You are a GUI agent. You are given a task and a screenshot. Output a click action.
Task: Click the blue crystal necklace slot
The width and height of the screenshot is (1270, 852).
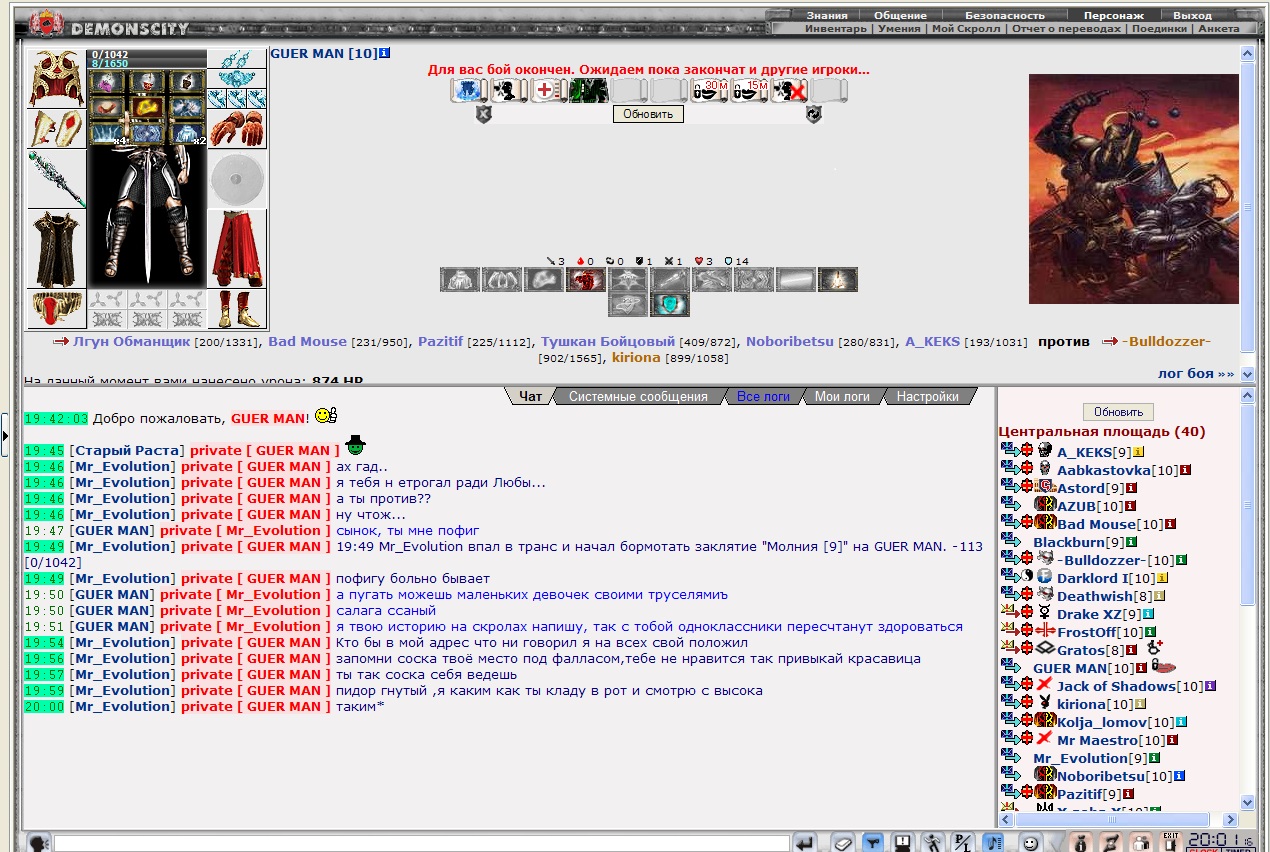click(x=237, y=80)
